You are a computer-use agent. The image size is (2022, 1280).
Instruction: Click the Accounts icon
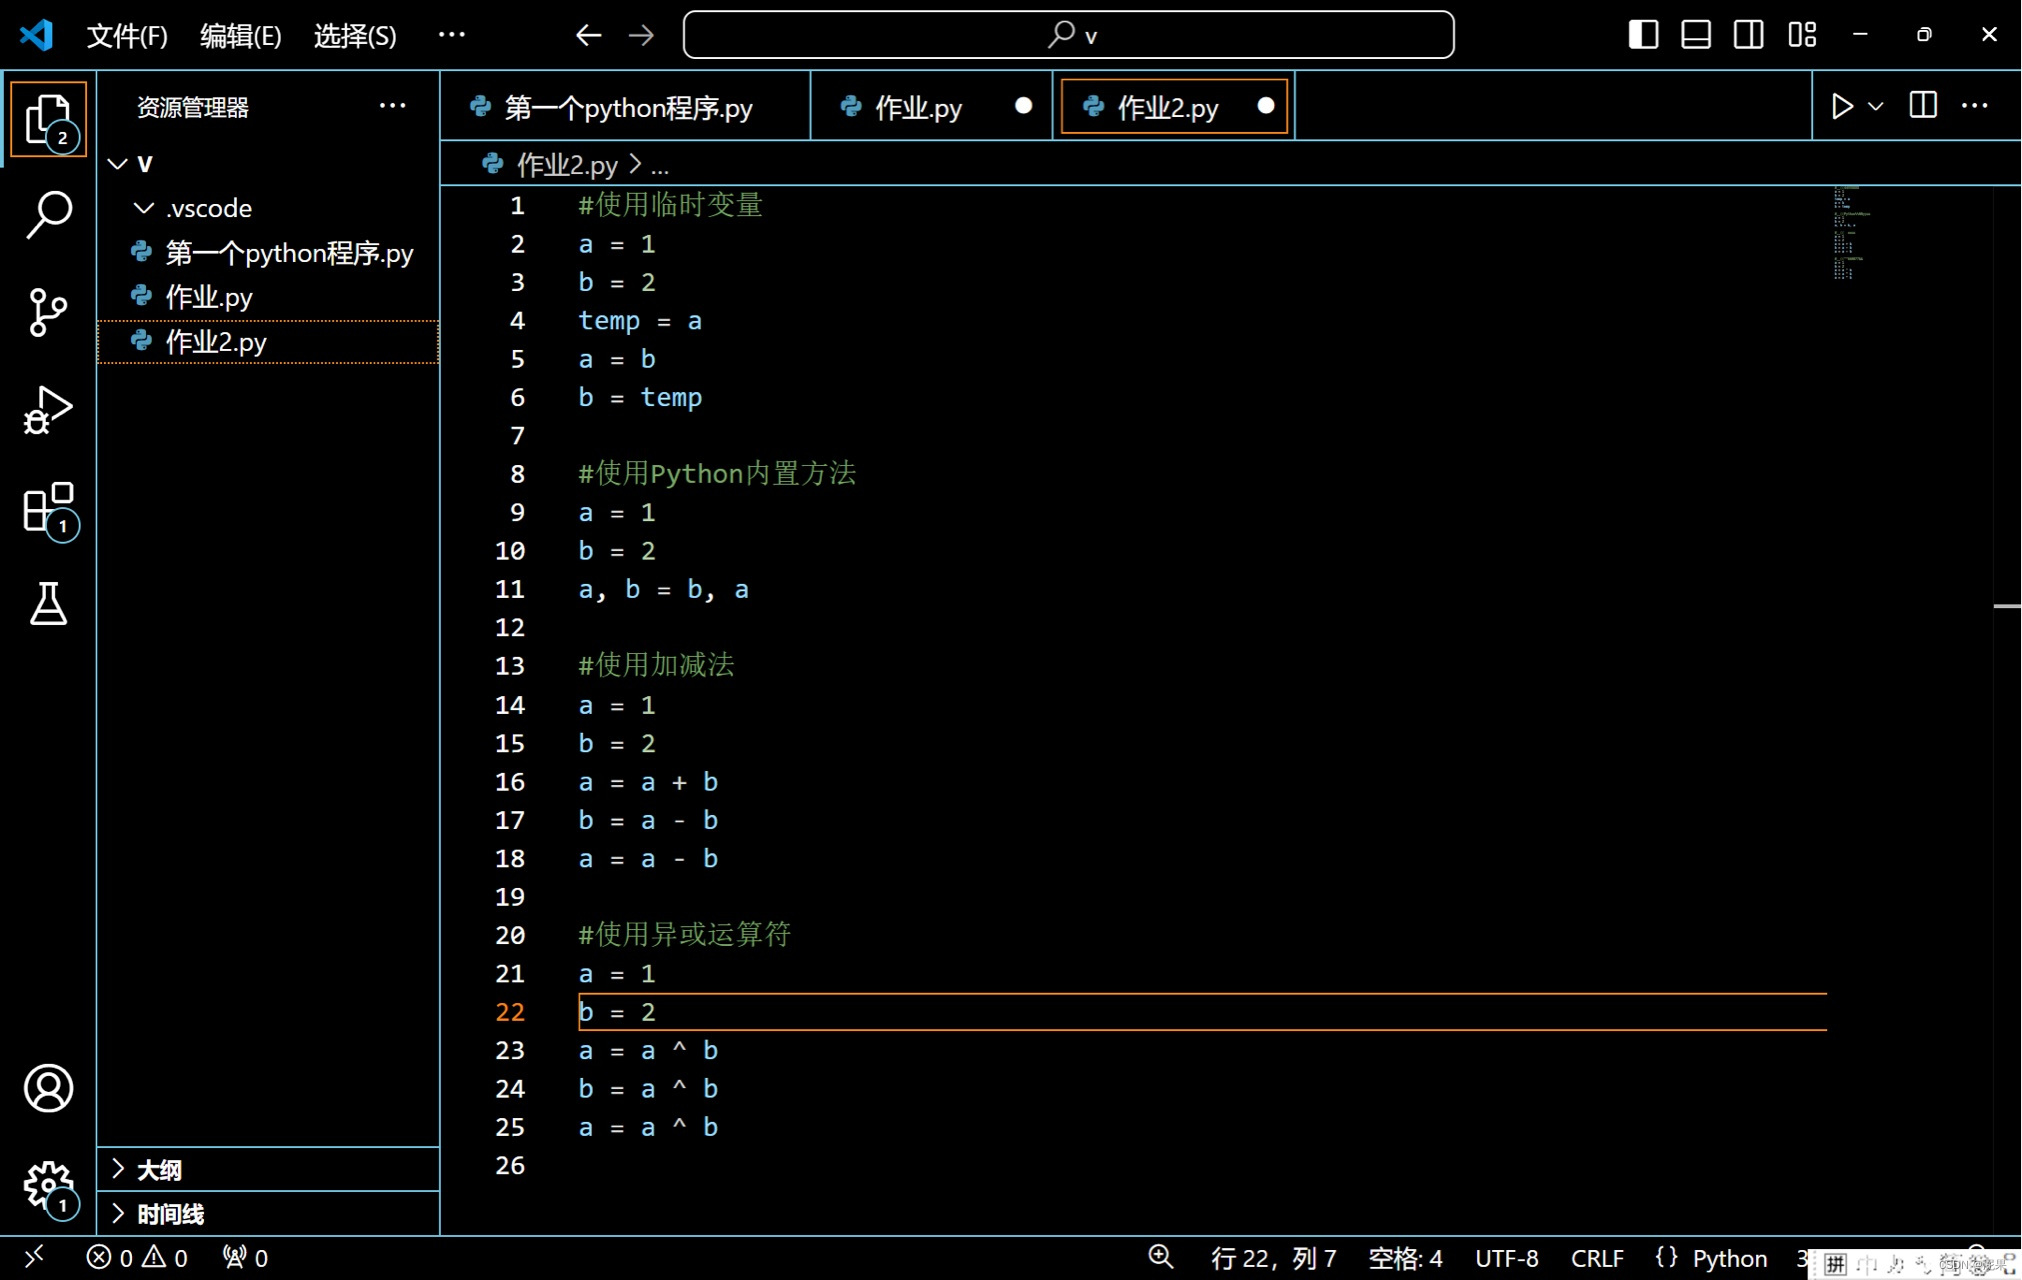tap(48, 1088)
